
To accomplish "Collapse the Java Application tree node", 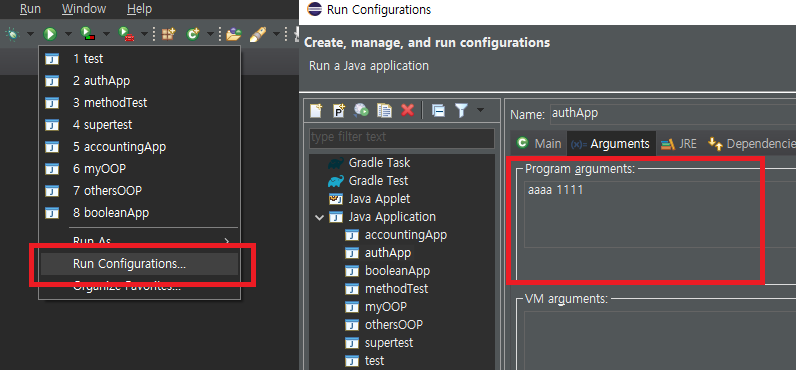I will pyautogui.click(x=319, y=217).
